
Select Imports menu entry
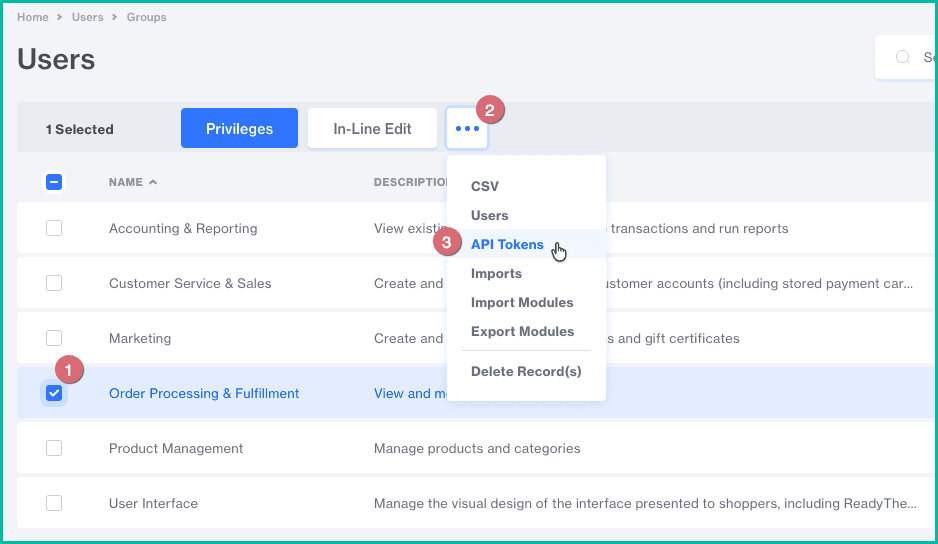pos(496,273)
